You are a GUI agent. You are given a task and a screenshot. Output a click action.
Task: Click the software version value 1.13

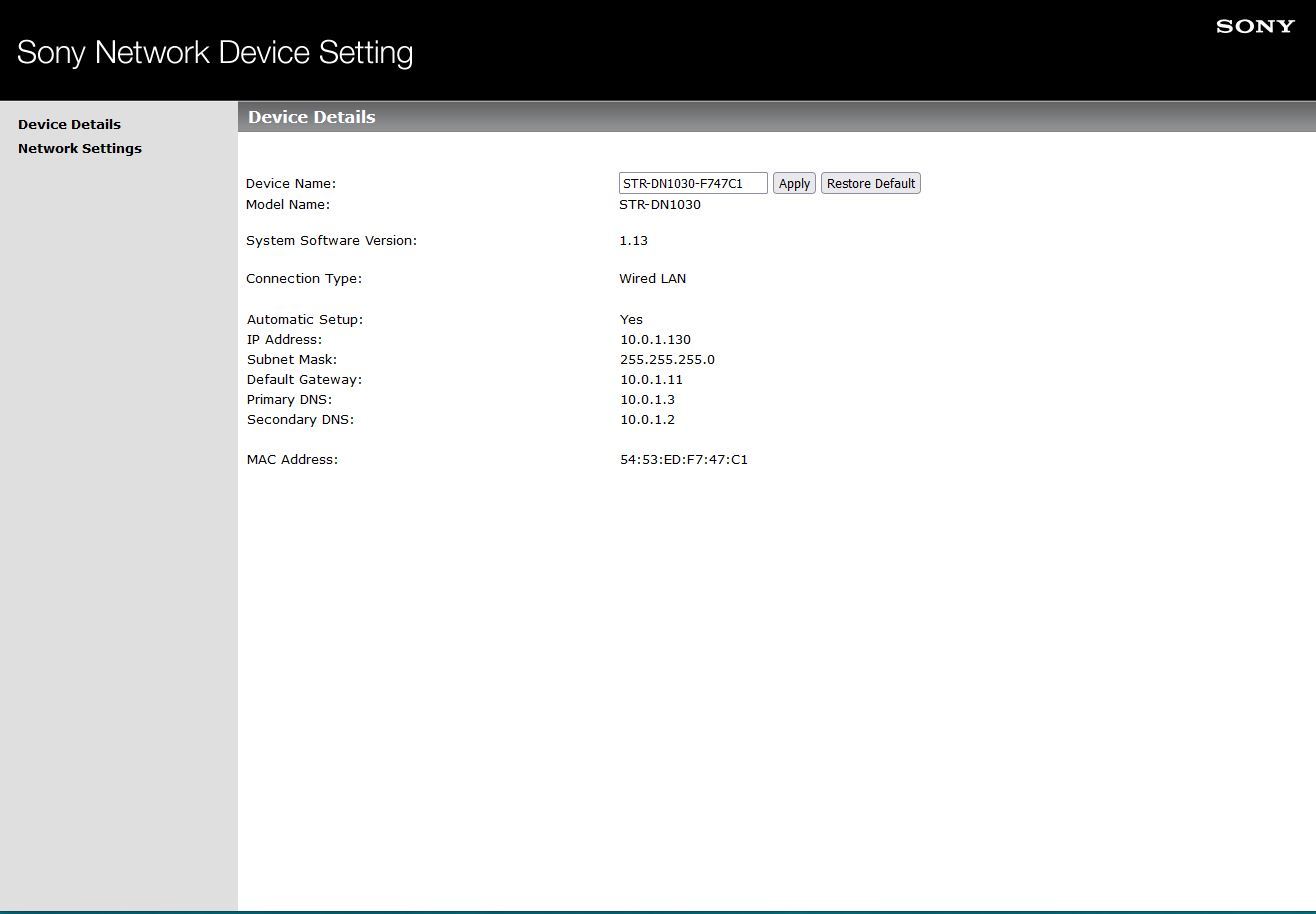[633, 241]
